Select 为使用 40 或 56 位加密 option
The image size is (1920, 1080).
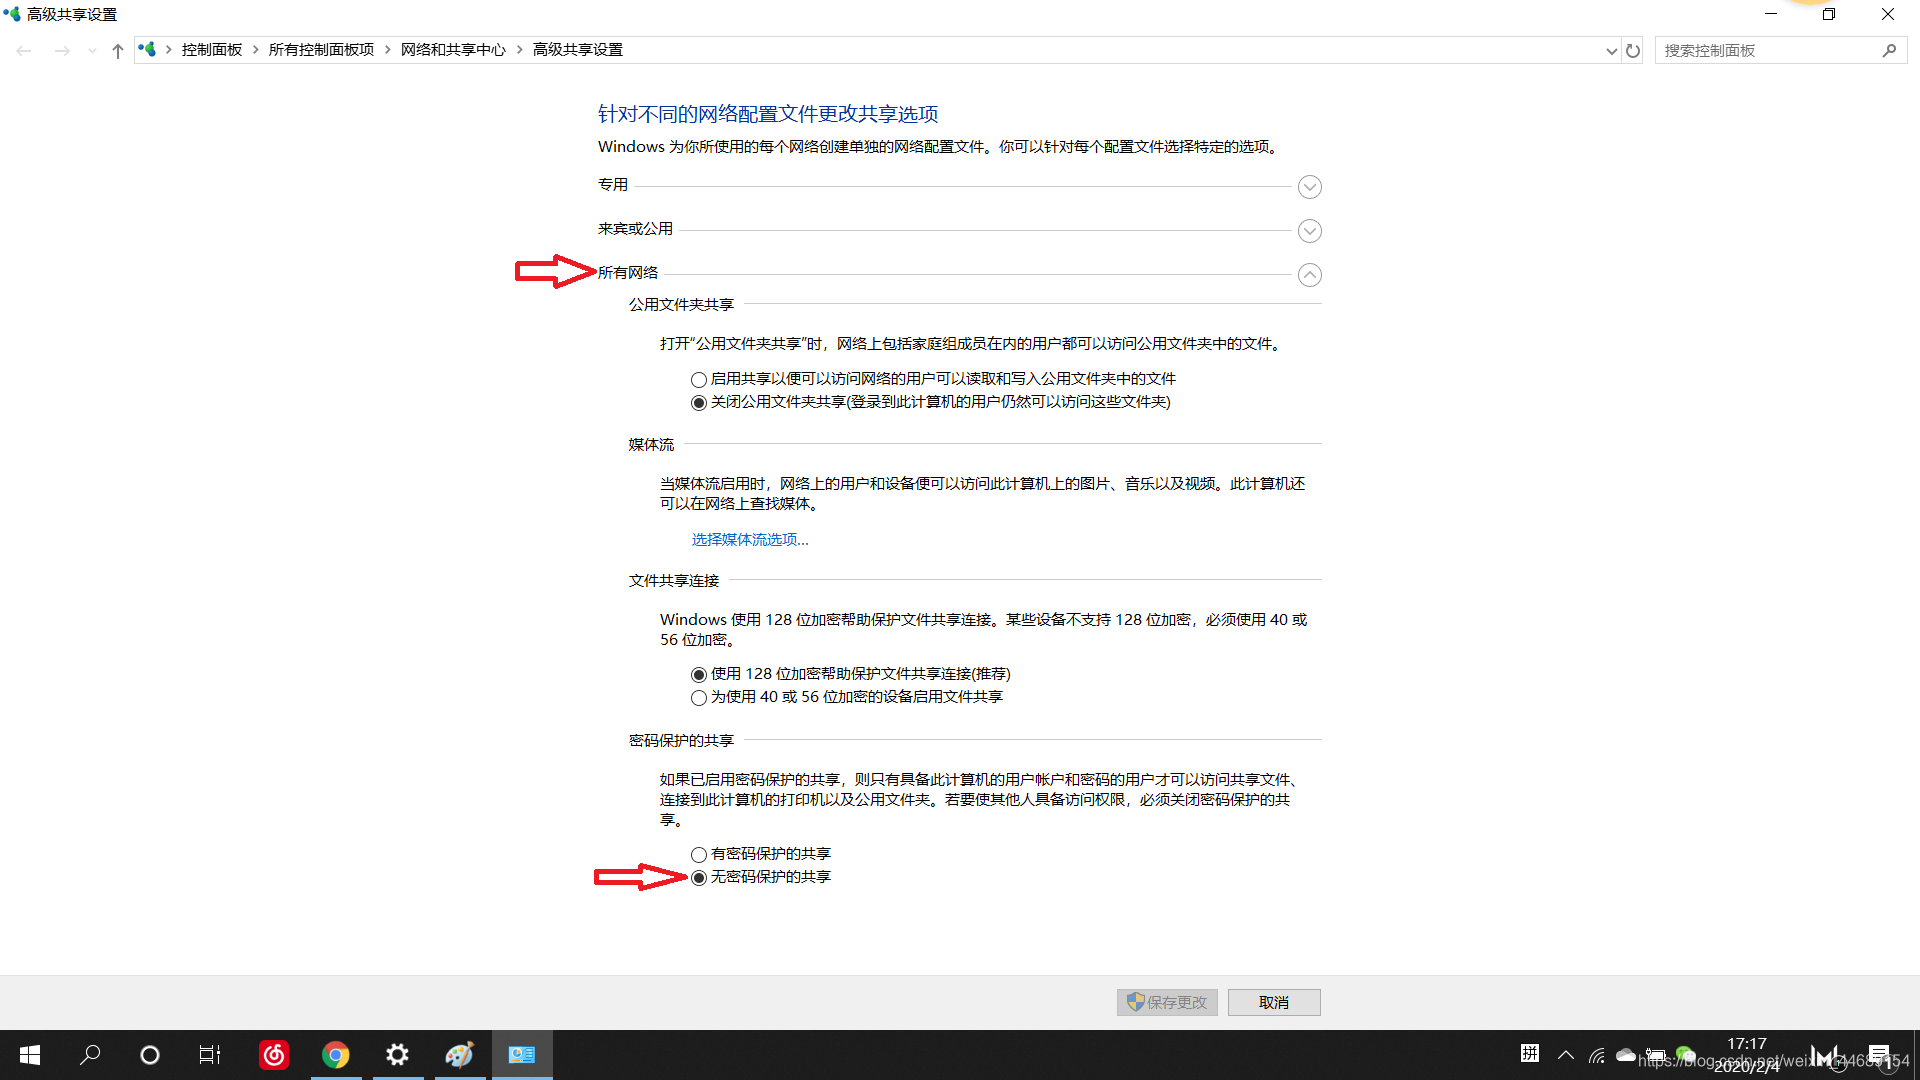coord(699,697)
